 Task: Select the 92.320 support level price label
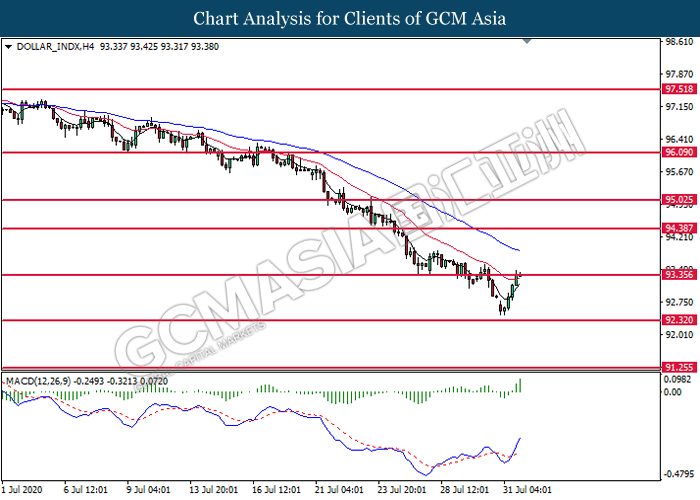pyautogui.click(x=679, y=320)
